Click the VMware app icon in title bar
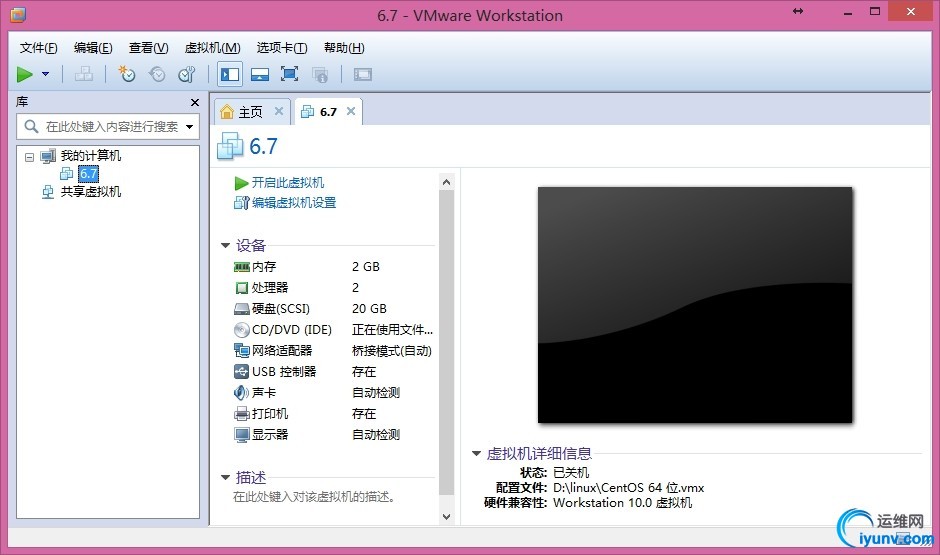Image resolution: width=940 pixels, height=555 pixels. [18, 15]
